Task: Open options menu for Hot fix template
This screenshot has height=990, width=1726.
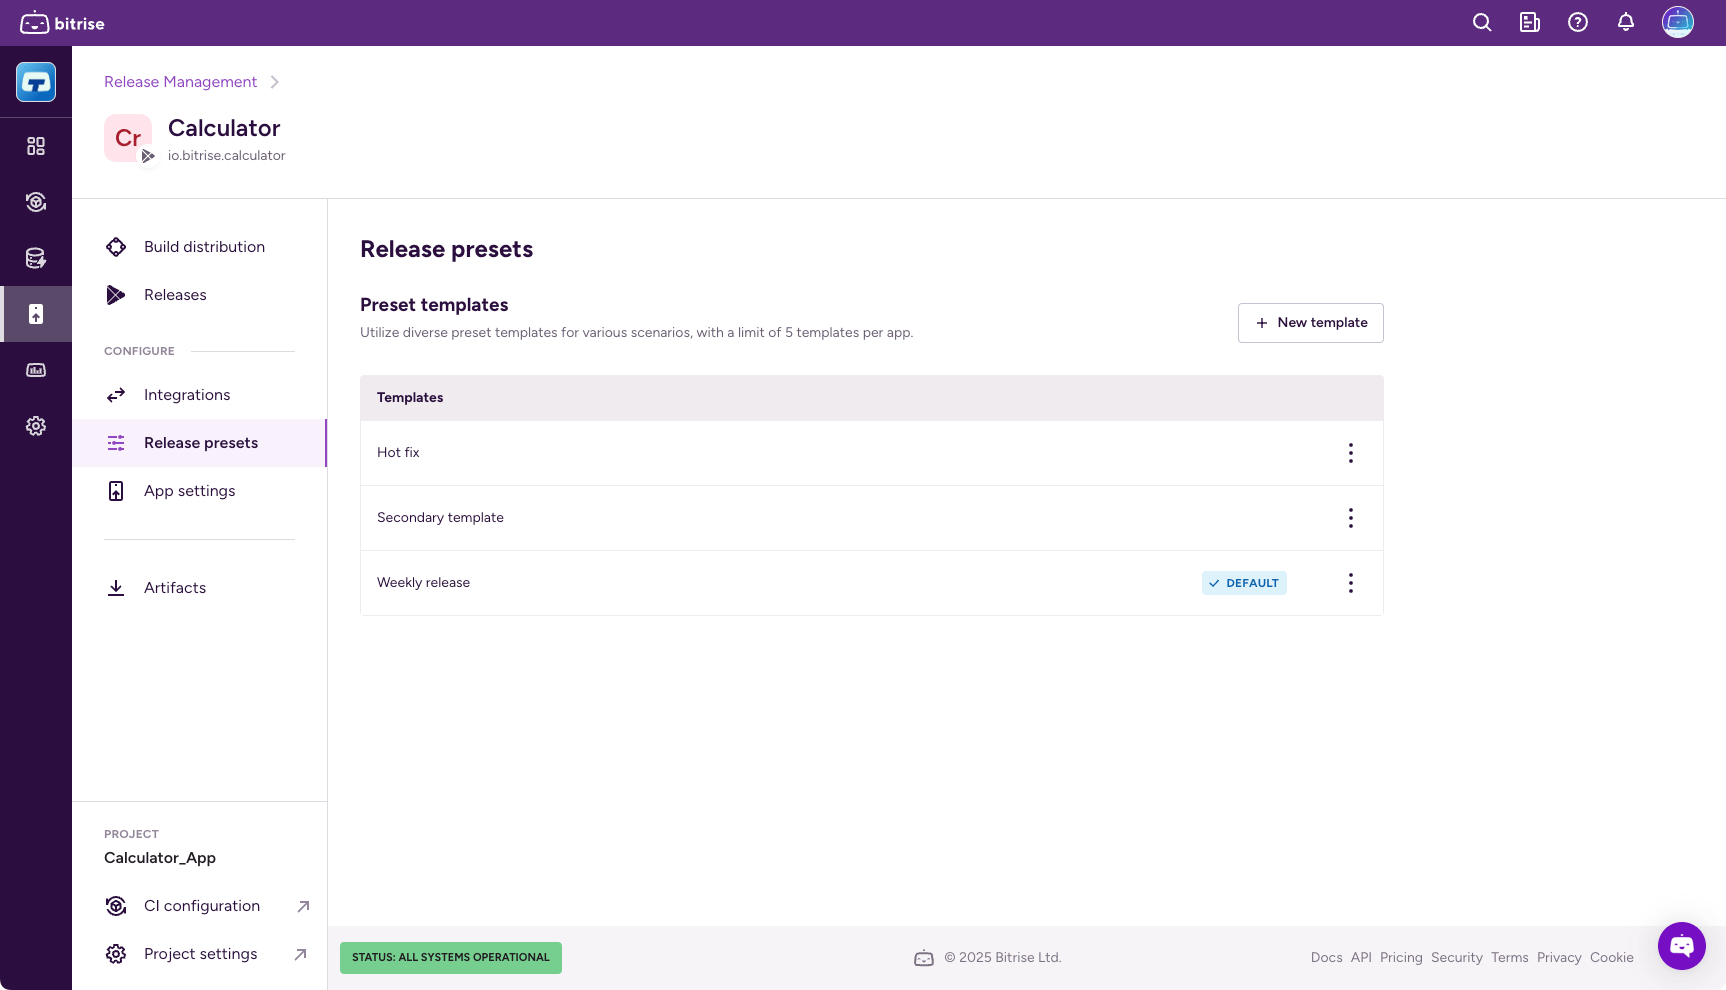Action: click(x=1351, y=453)
